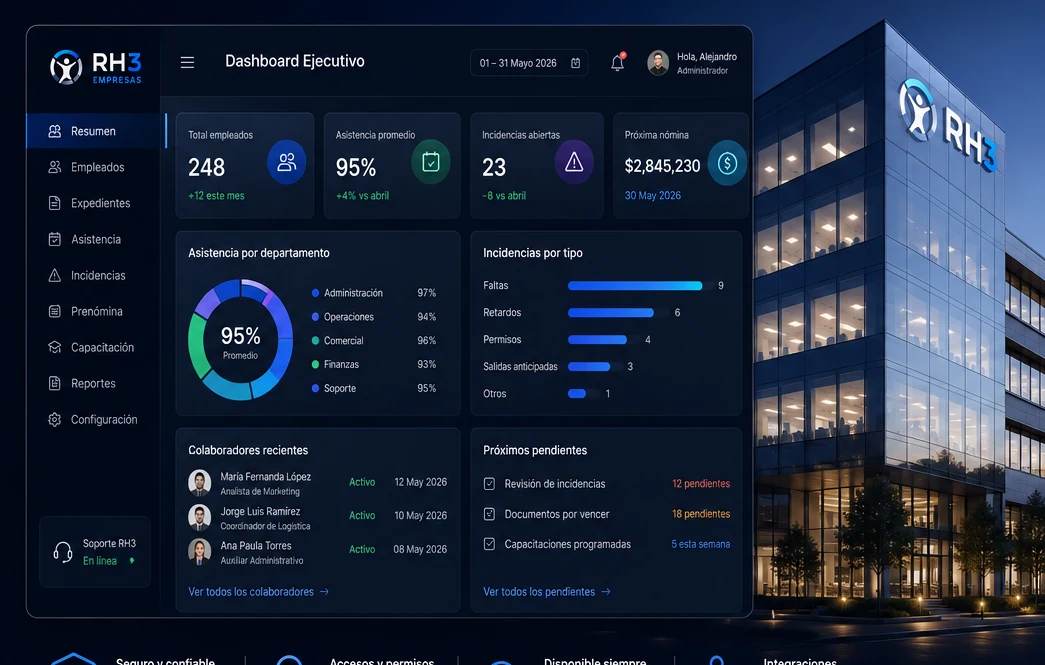
Task: Click the Incidencias warning triangle icon in sidebar
Action: [55, 275]
